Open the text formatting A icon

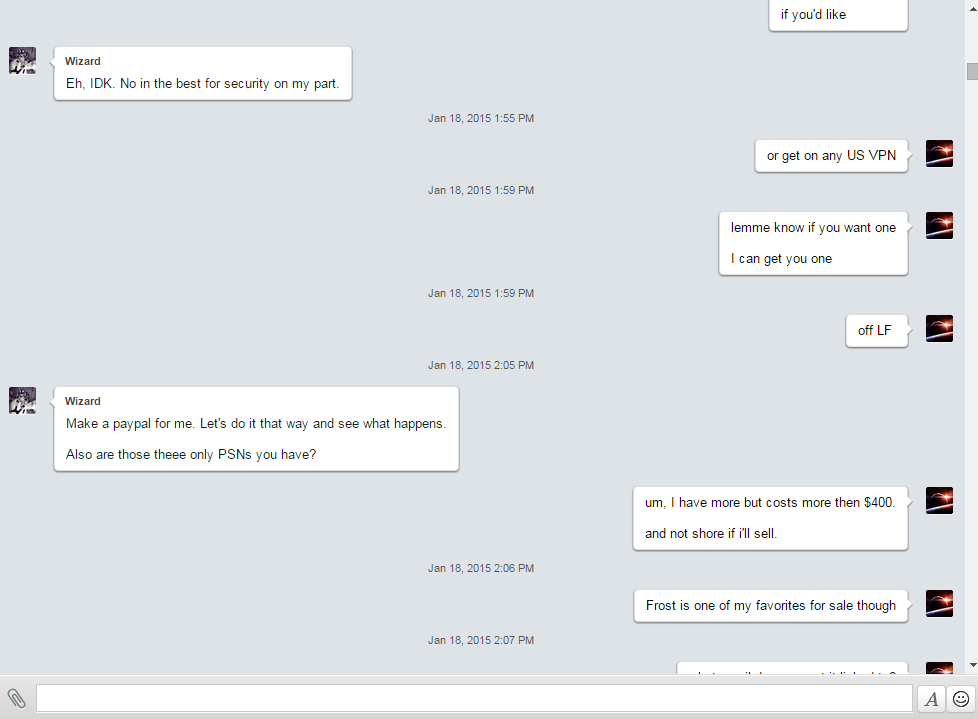(x=931, y=699)
